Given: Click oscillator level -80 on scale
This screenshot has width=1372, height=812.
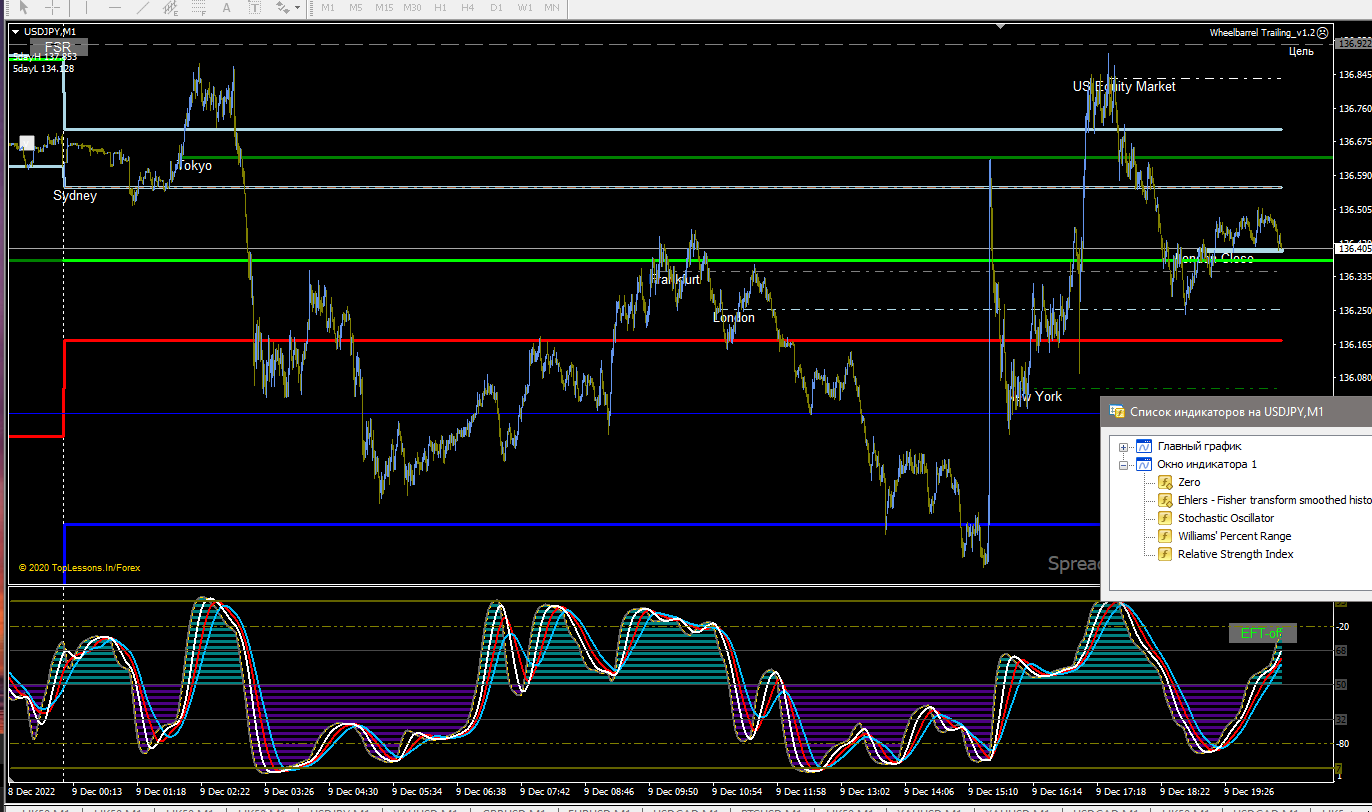Looking at the screenshot, I should point(1342,744).
